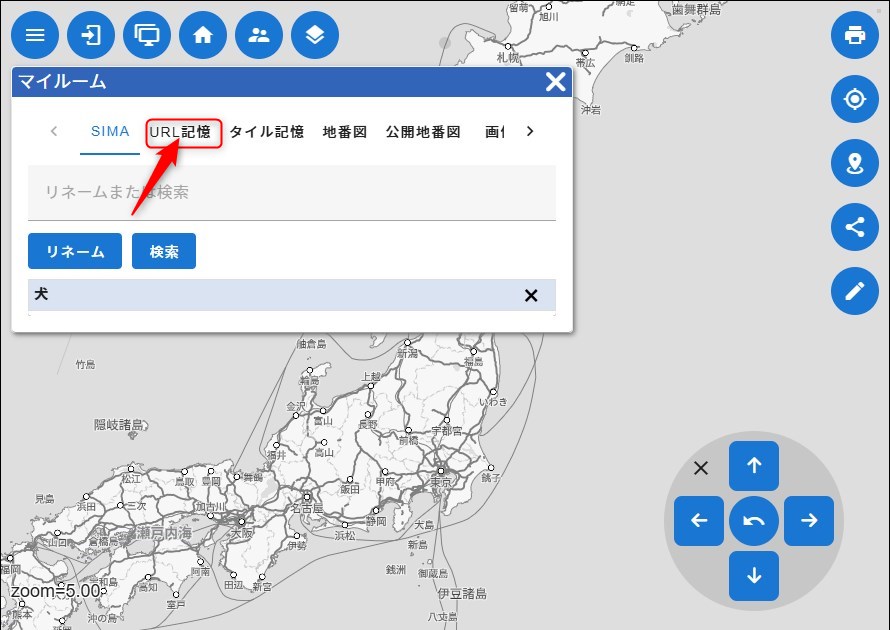Image resolution: width=890 pixels, height=630 pixels.
Task: Open the map layers icon
Action: coord(315,36)
